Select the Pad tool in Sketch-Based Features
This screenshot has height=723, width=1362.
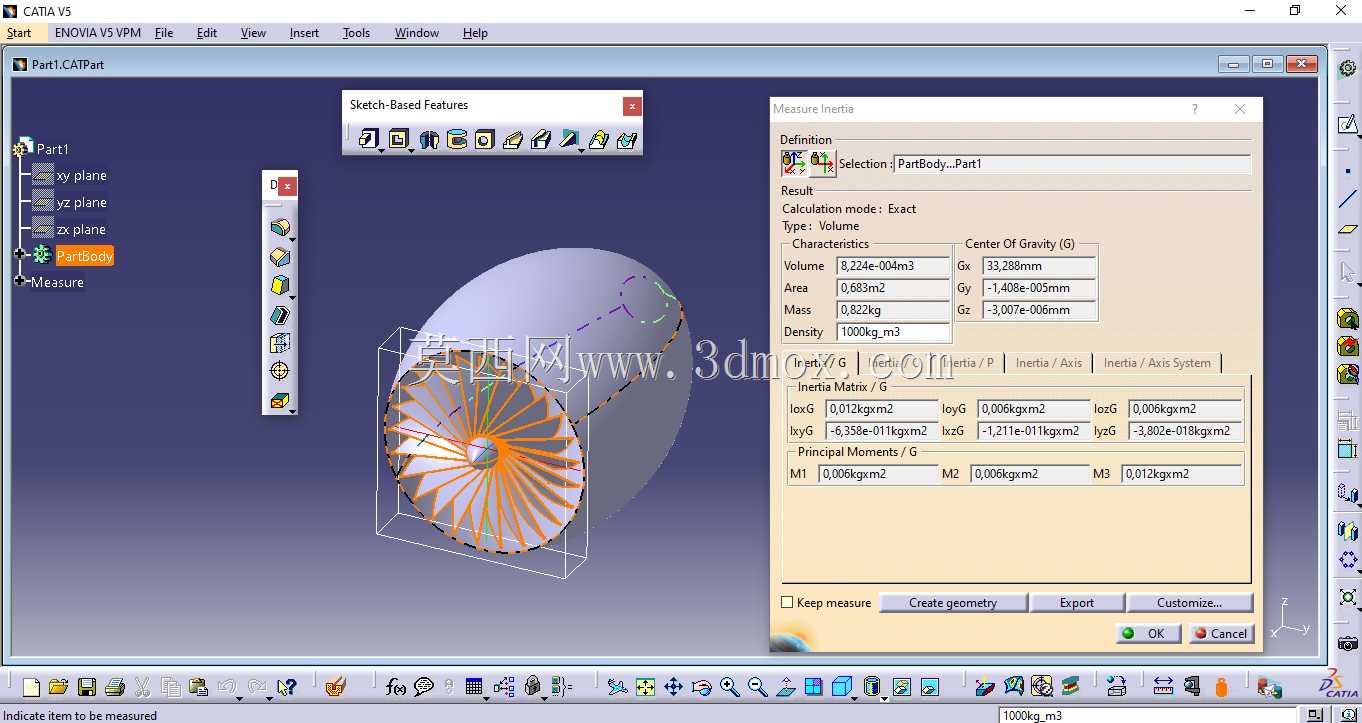point(367,139)
